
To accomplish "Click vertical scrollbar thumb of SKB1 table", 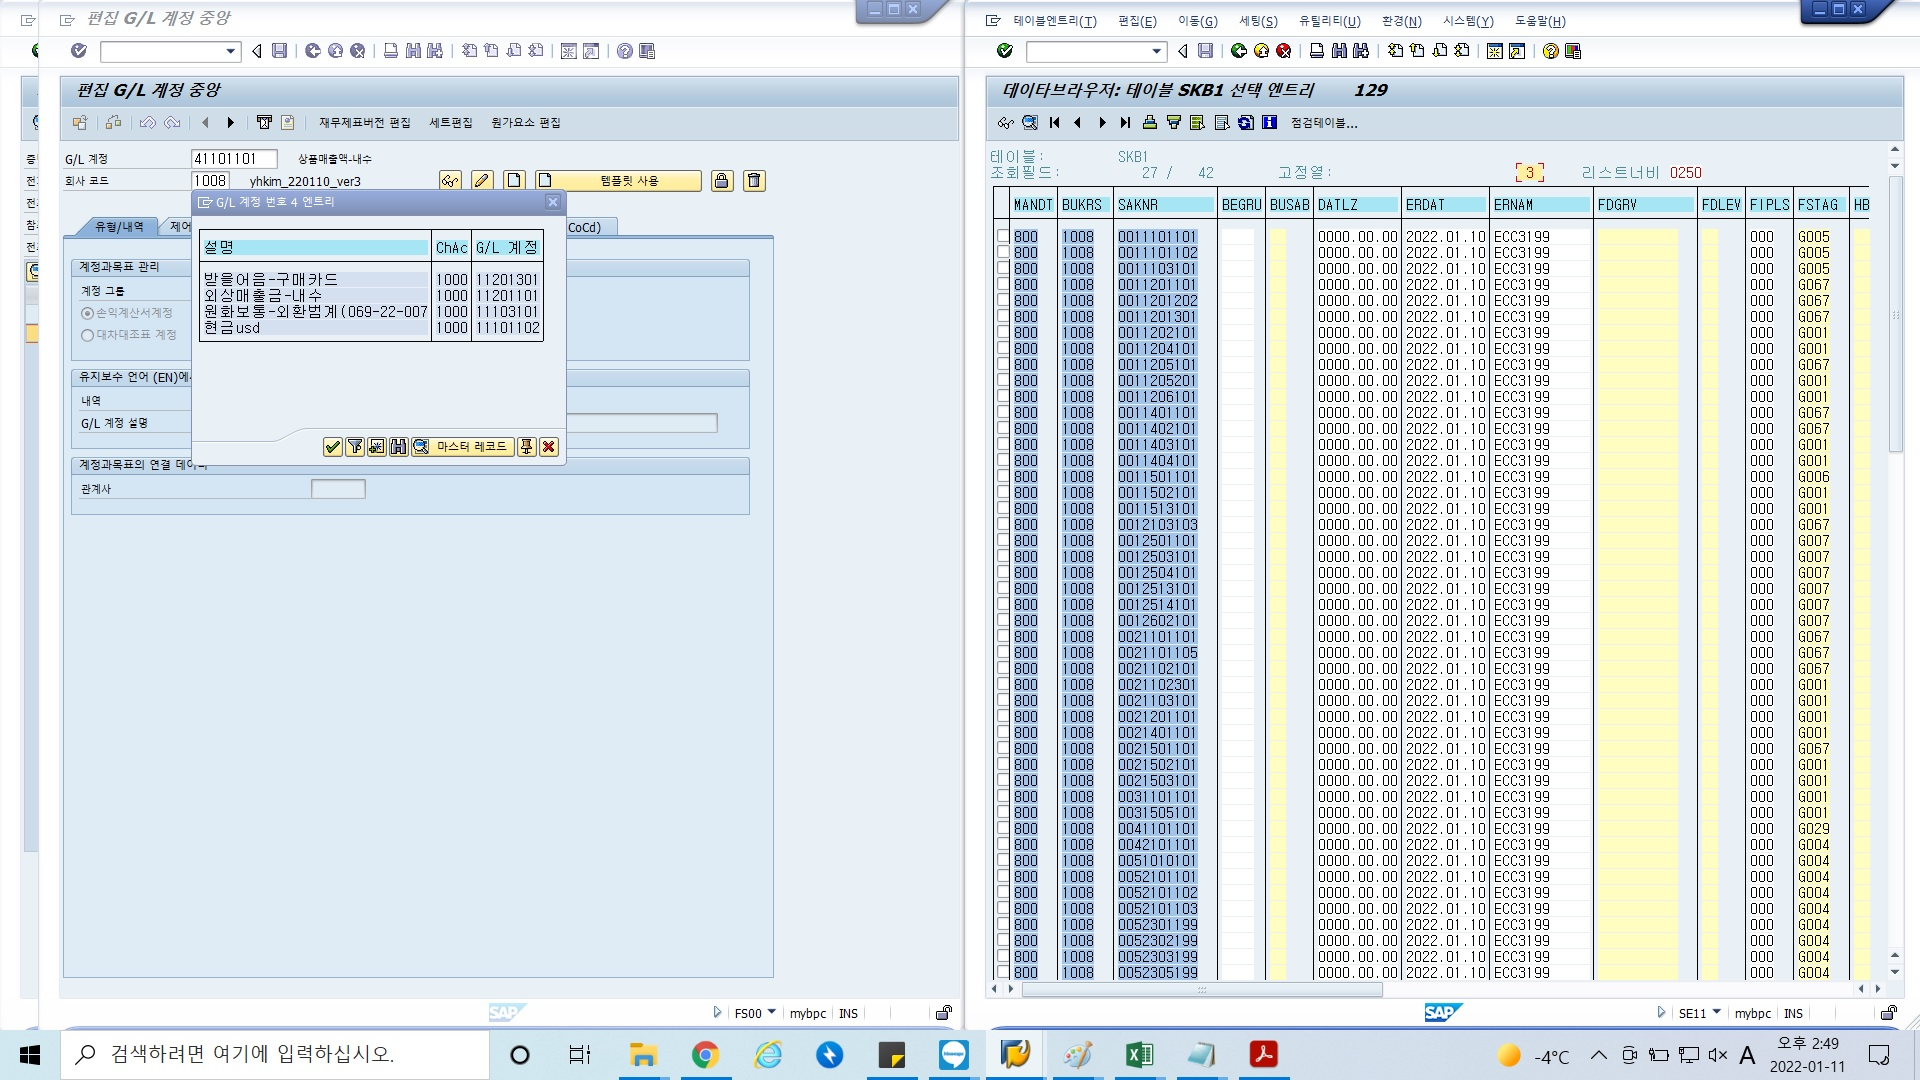I will click(1895, 315).
